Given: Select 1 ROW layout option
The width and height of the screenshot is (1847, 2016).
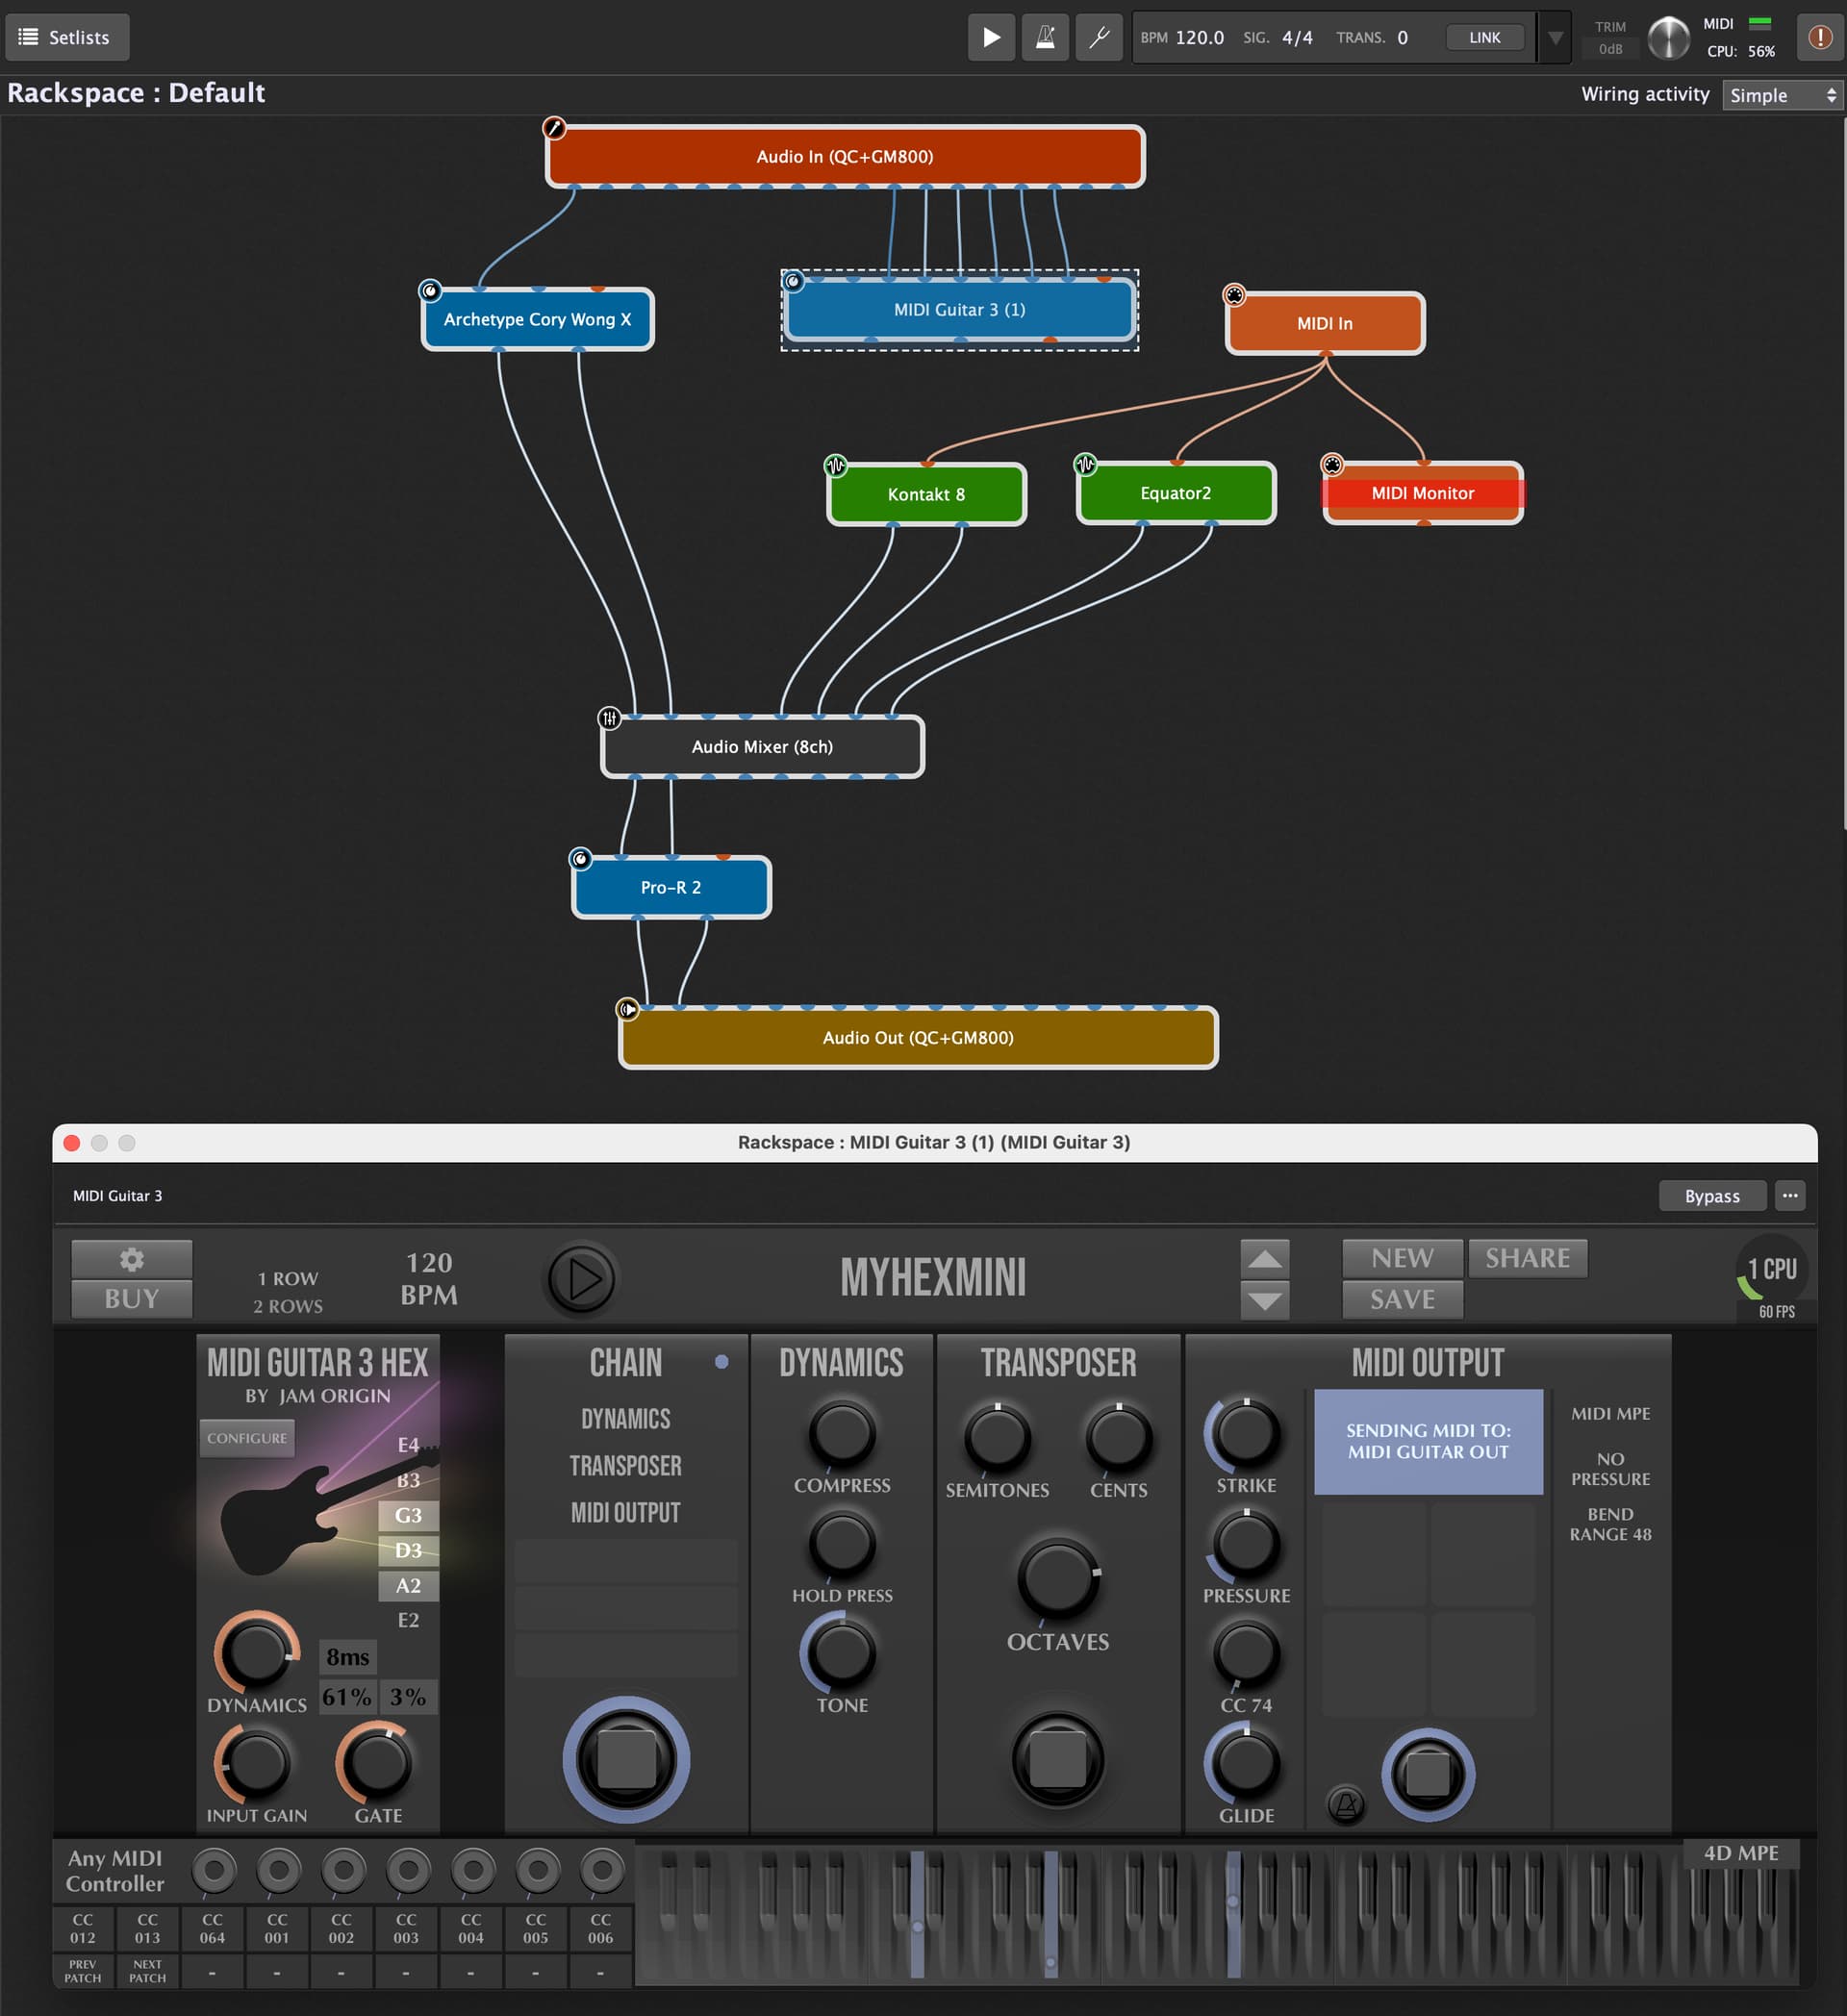Looking at the screenshot, I should tap(288, 1279).
